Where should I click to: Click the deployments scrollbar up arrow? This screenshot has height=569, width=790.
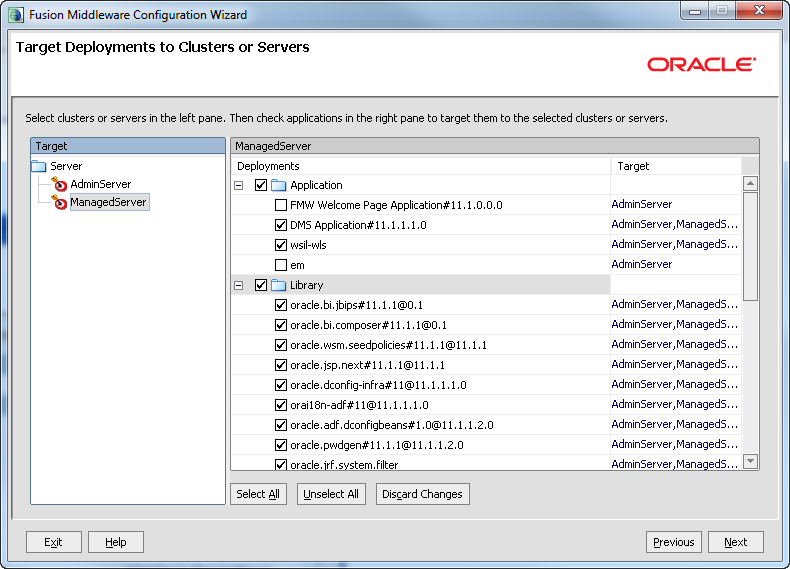(x=750, y=183)
